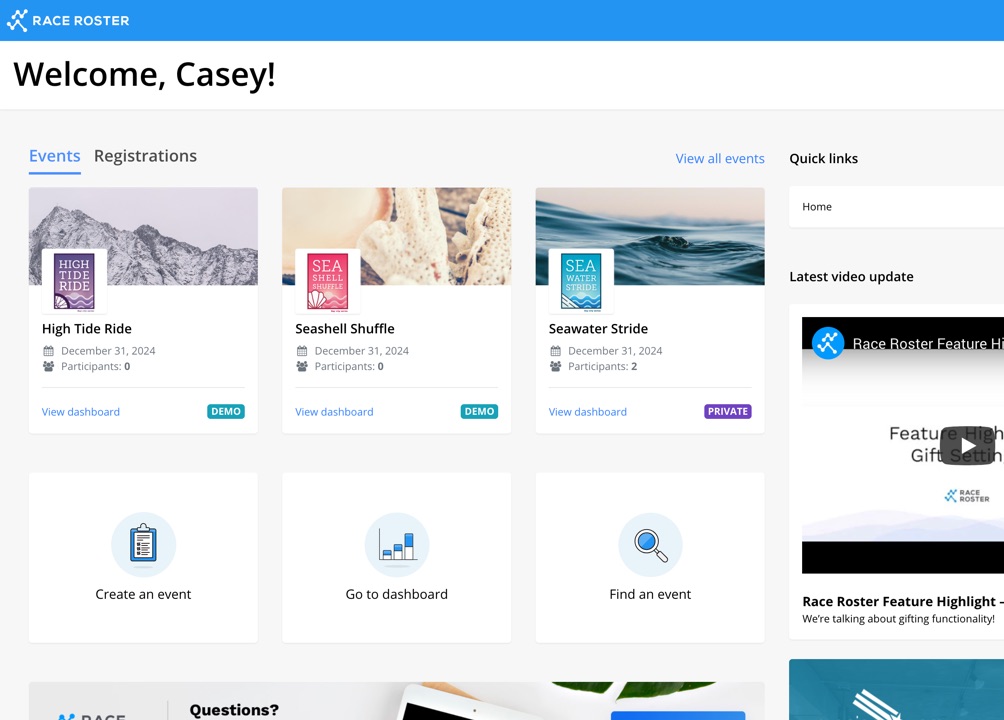Screen dimensions: 1004x720
Task: Click the Seawater Stride event title
Action: click(598, 329)
